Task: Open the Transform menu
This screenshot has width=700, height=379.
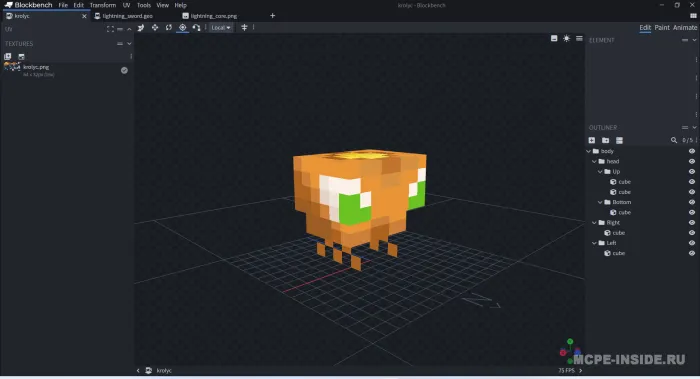Action: click(x=103, y=5)
